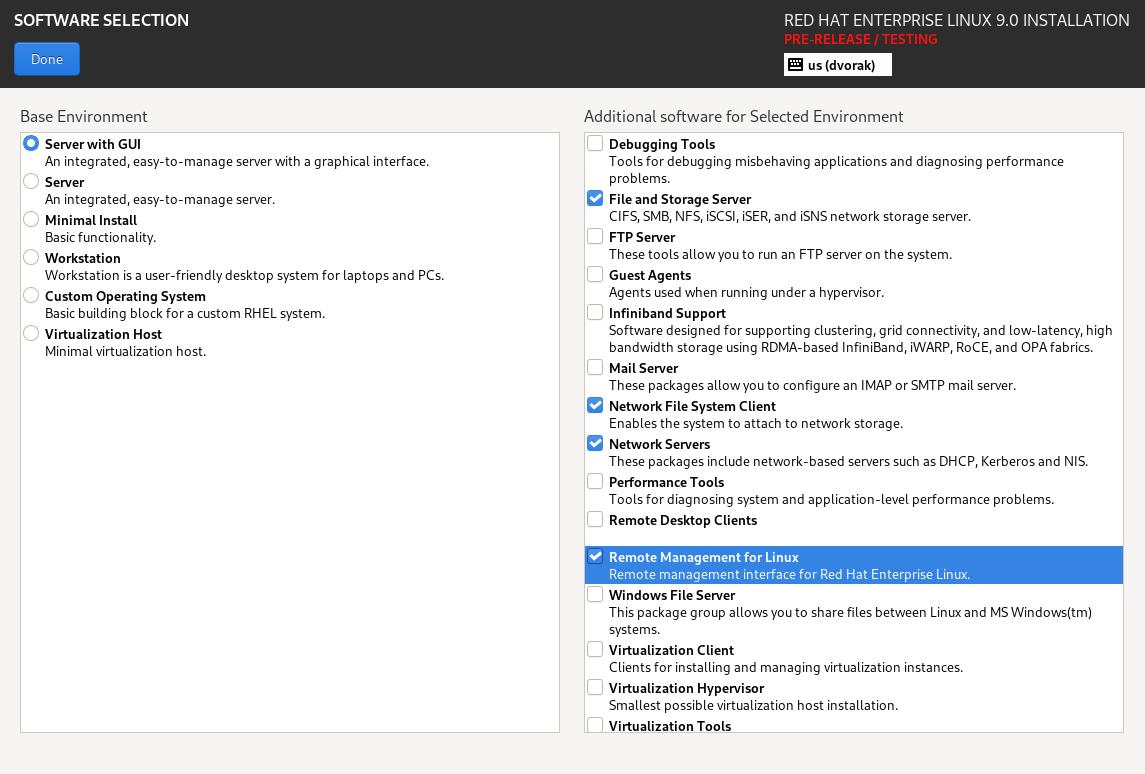Open the "us (dvorak)" keyboard layout selector
This screenshot has width=1145, height=774.
pyautogui.click(x=845, y=64)
